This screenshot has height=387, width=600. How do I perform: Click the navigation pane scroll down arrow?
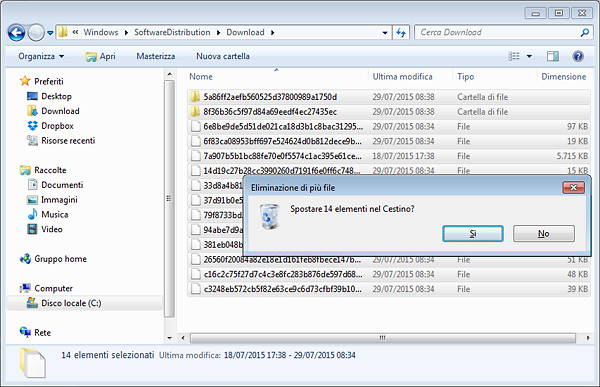click(x=170, y=338)
